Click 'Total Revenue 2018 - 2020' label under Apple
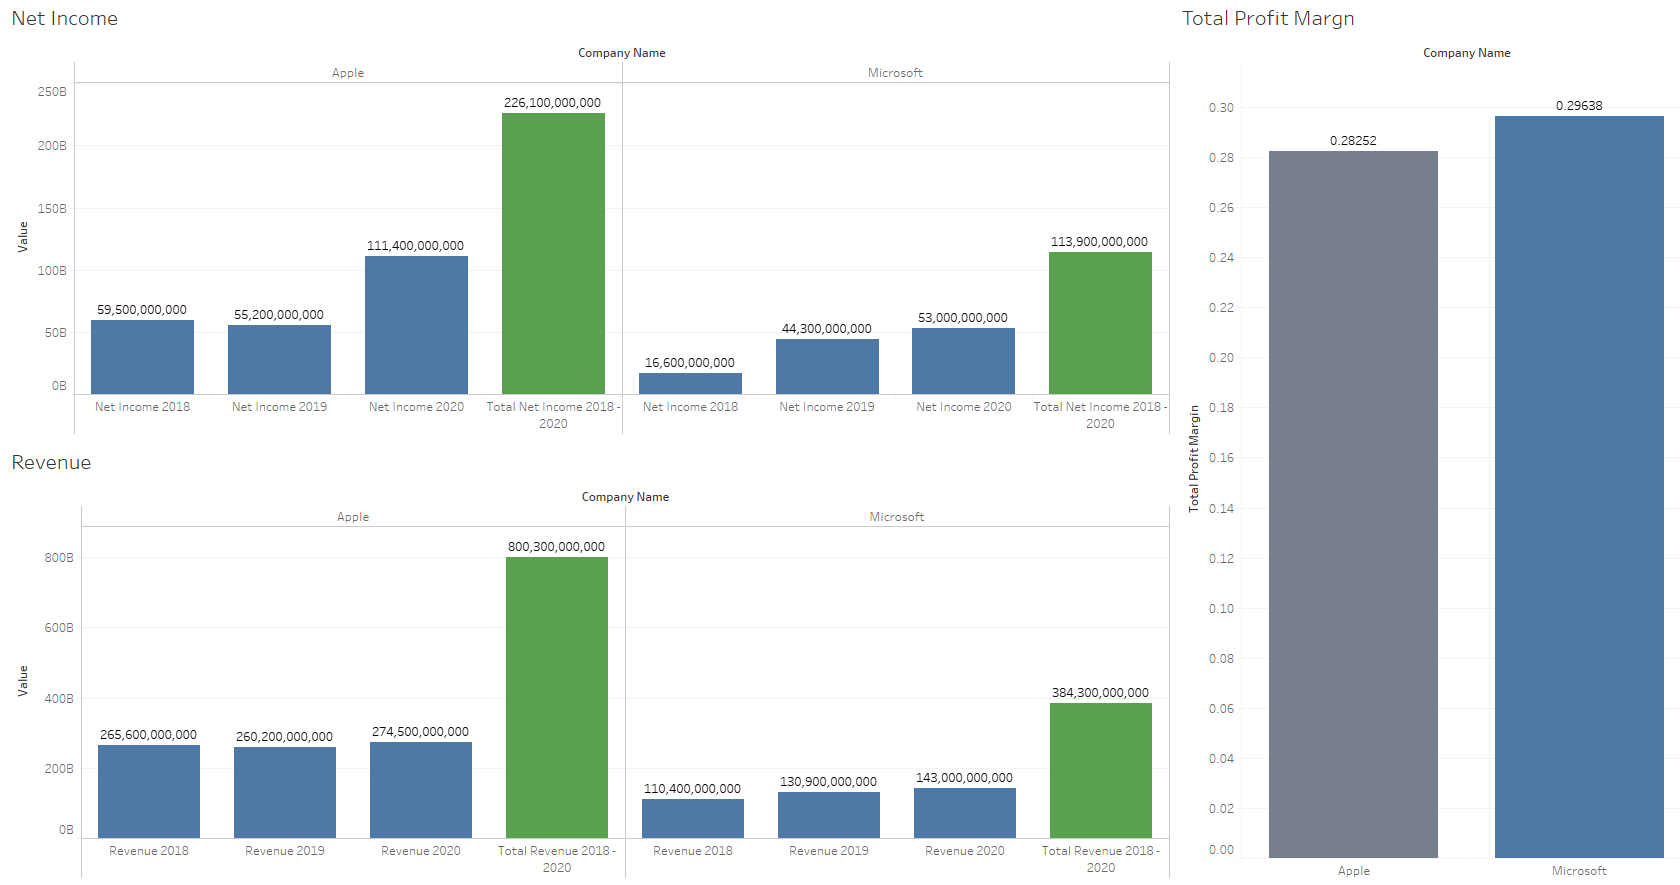The width and height of the screenshot is (1680, 885). [557, 859]
